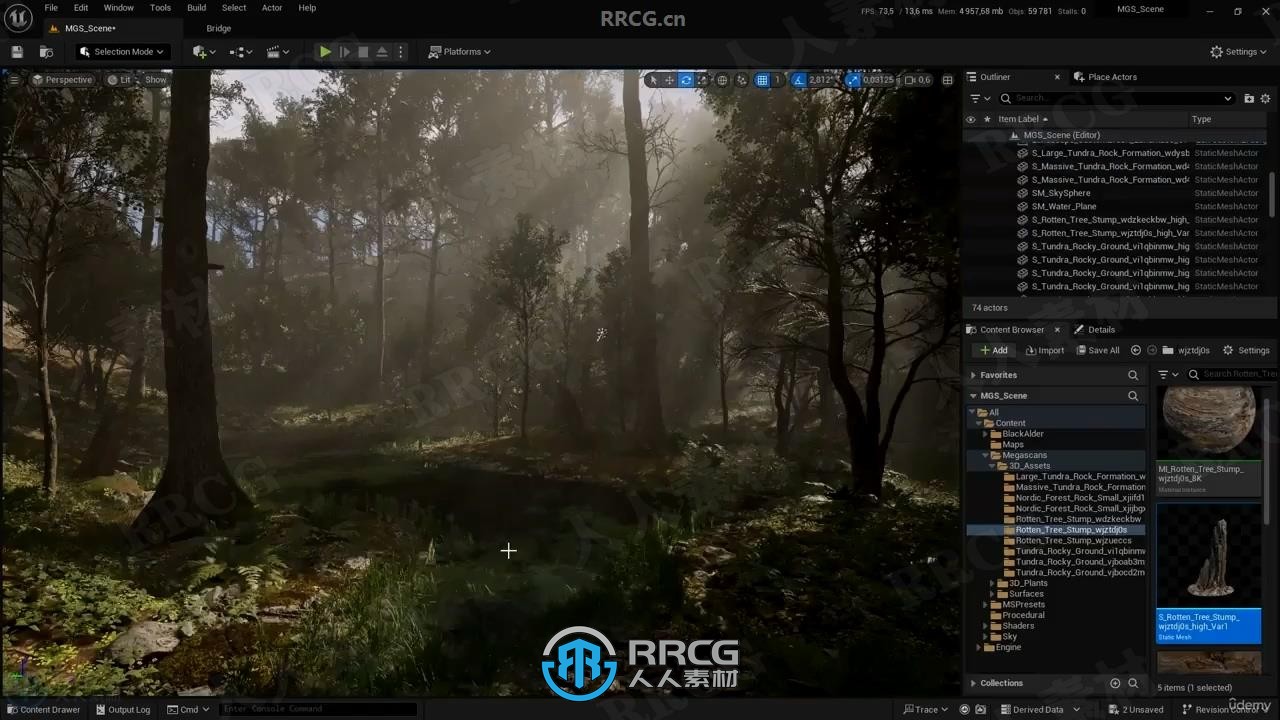Click the Add collection plus icon
This screenshot has width=1280, height=720.
pyautogui.click(x=1115, y=683)
